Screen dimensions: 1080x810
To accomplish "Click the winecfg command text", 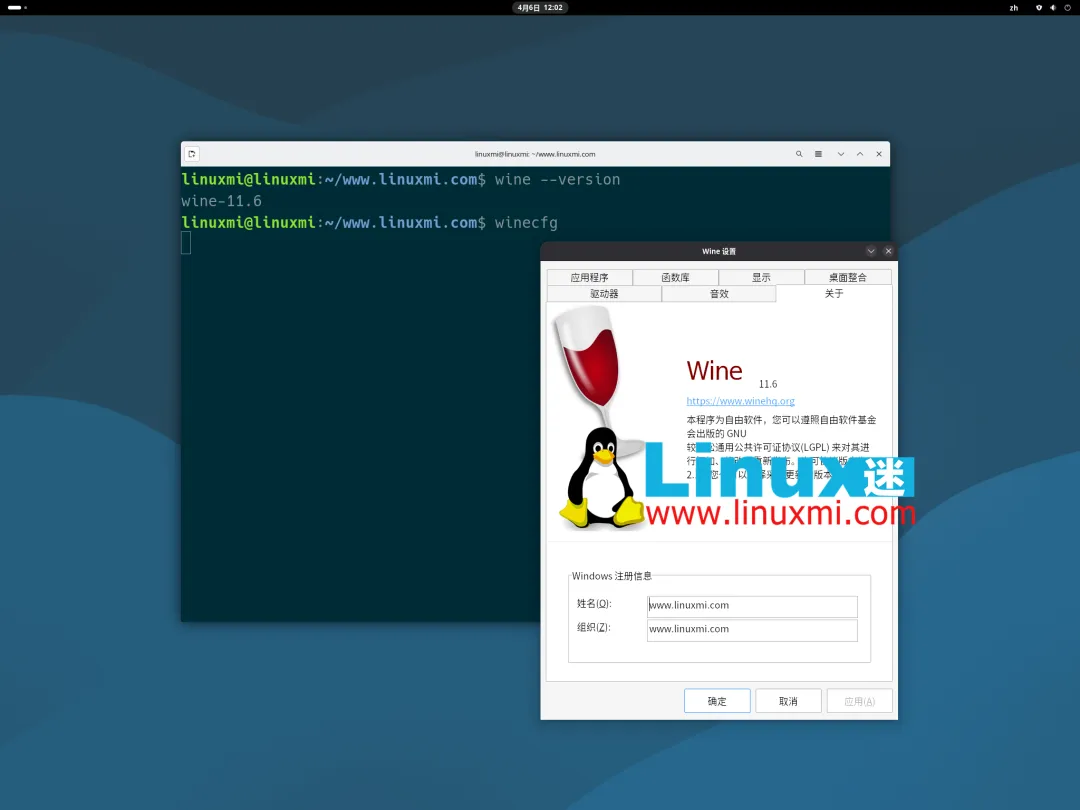I will tap(526, 222).
